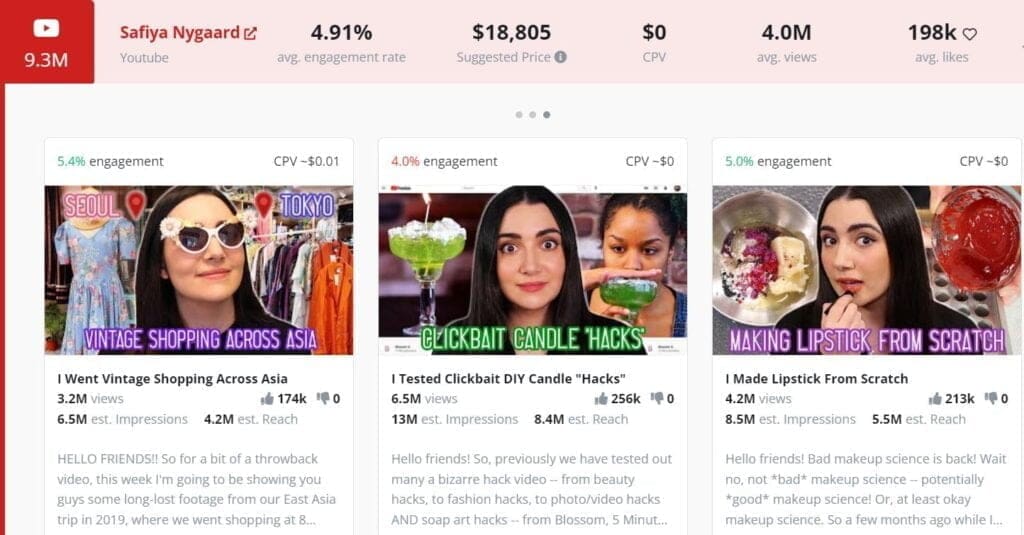Click thumbs up icon on Candle Hacks video
Viewport: 1024px width, 535px height.
(x=601, y=398)
